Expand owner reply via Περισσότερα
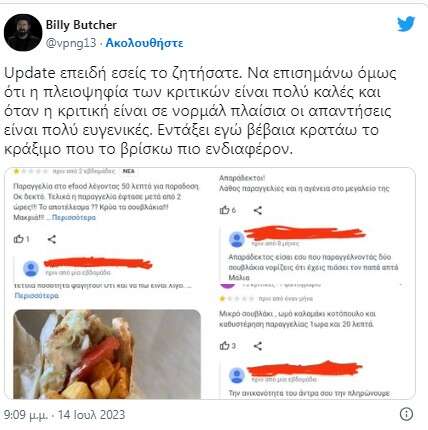Screen dimensions: 428x430 (x=37, y=296)
